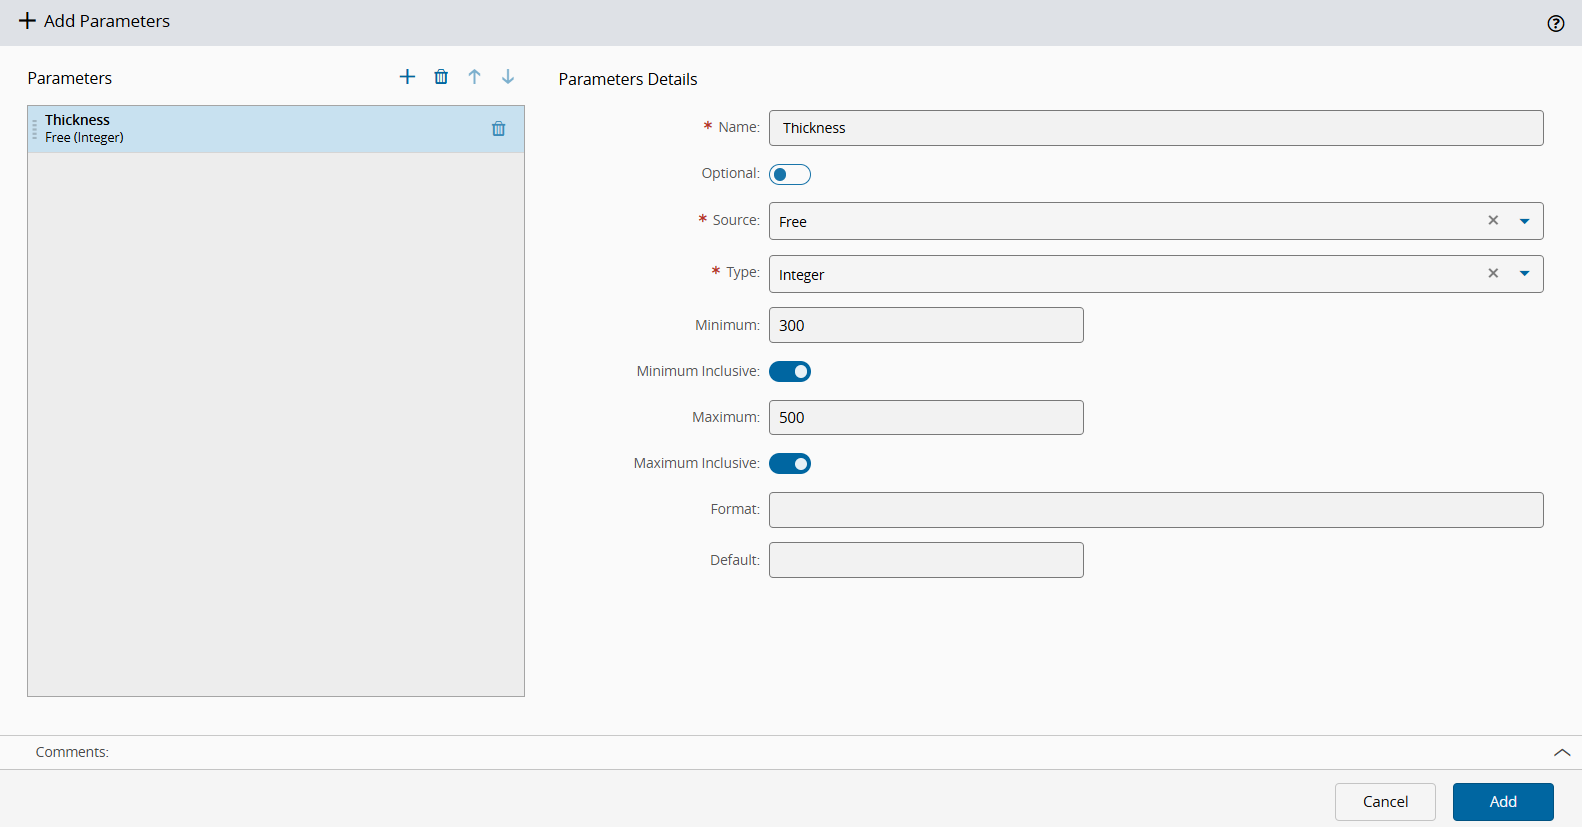1582x827 pixels.
Task: Disable the Minimum Inclusive switch
Action: [790, 372]
